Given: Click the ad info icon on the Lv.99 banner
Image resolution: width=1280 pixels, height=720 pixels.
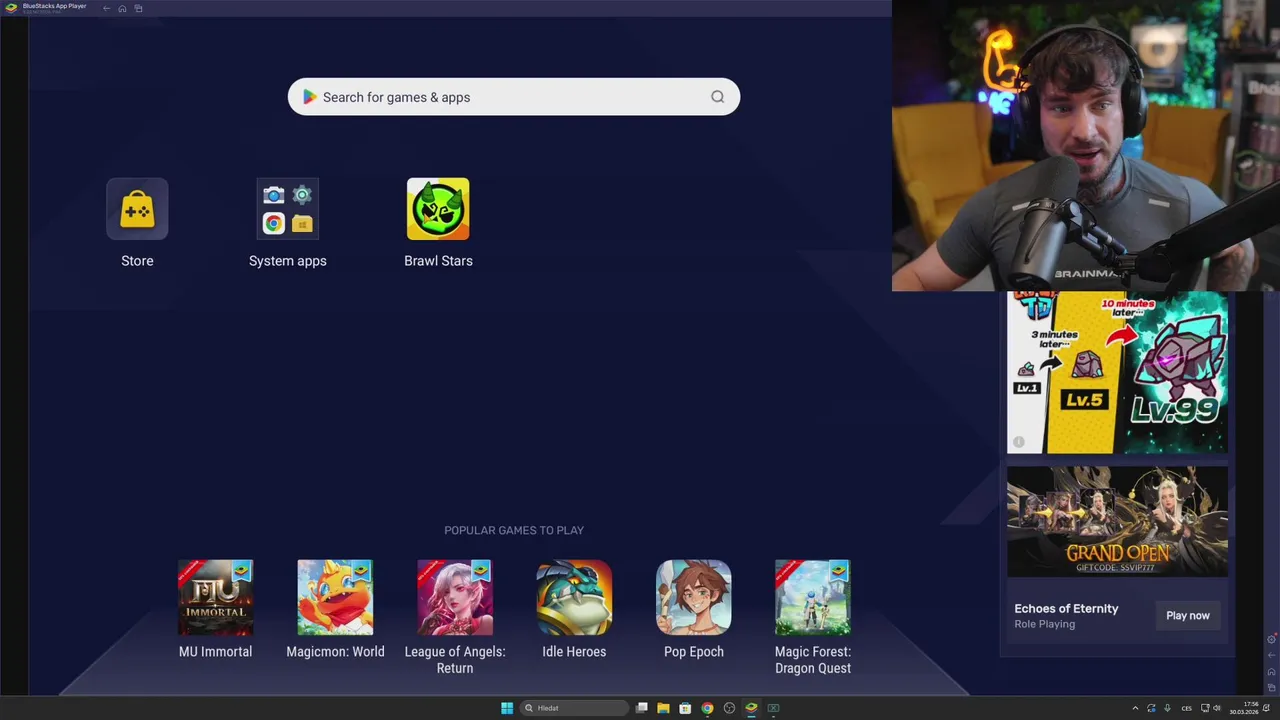Looking at the screenshot, I should click(x=1018, y=442).
